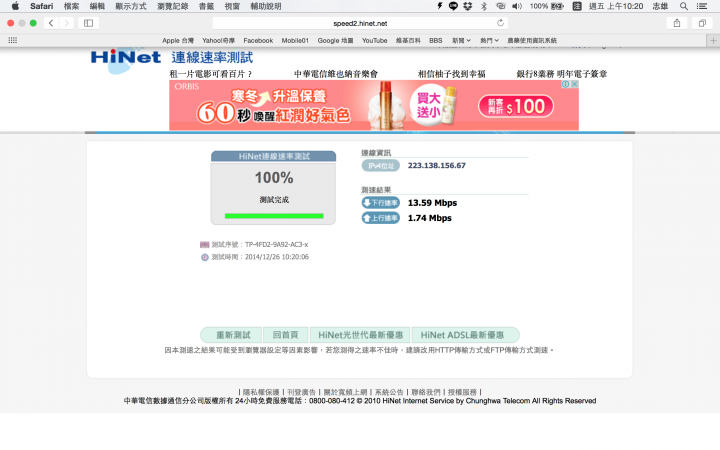Image resolution: width=720 pixels, height=450 pixels.
Task: Click the test serial number icon
Action: 204,245
